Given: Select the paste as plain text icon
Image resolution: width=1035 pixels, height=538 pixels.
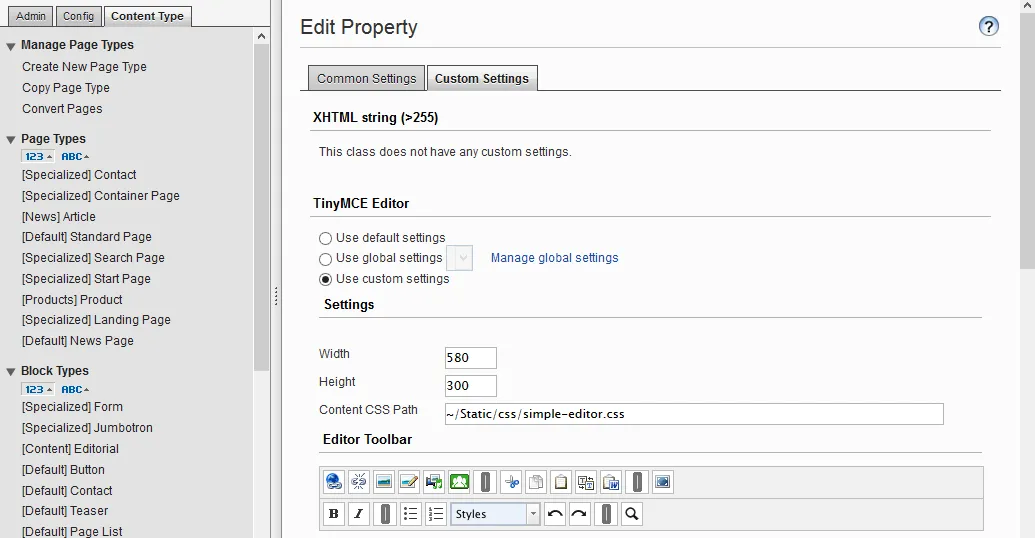Looking at the screenshot, I should (586, 482).
